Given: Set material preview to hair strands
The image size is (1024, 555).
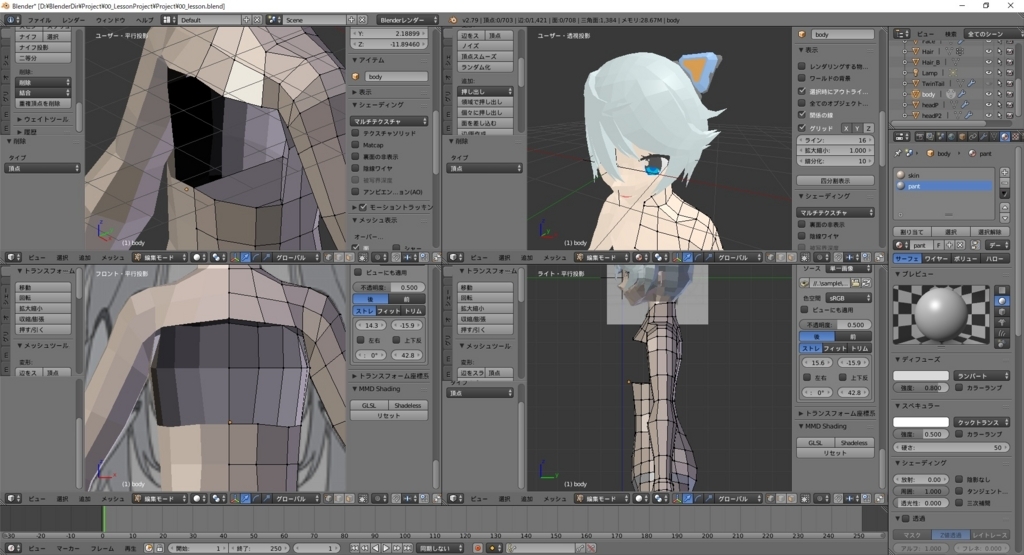Looking at the screenshot, I should tap(1002, 333).
